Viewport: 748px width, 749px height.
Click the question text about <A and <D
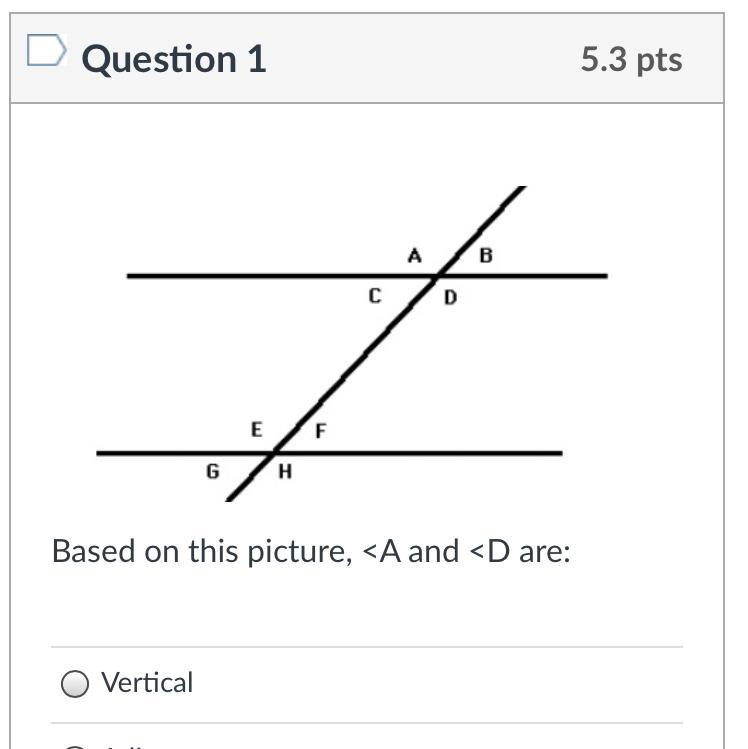pyautogui.click(x=311, y=551)
